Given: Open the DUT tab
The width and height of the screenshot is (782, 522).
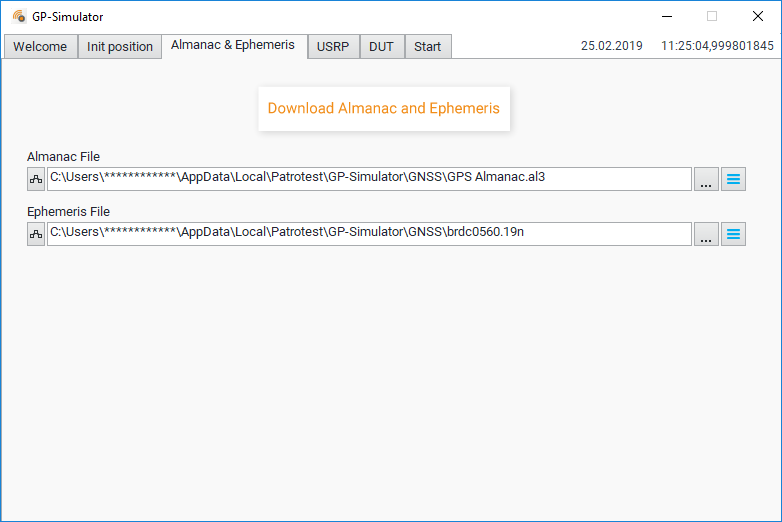Looking at the screenshot, I should pos(382,46).
